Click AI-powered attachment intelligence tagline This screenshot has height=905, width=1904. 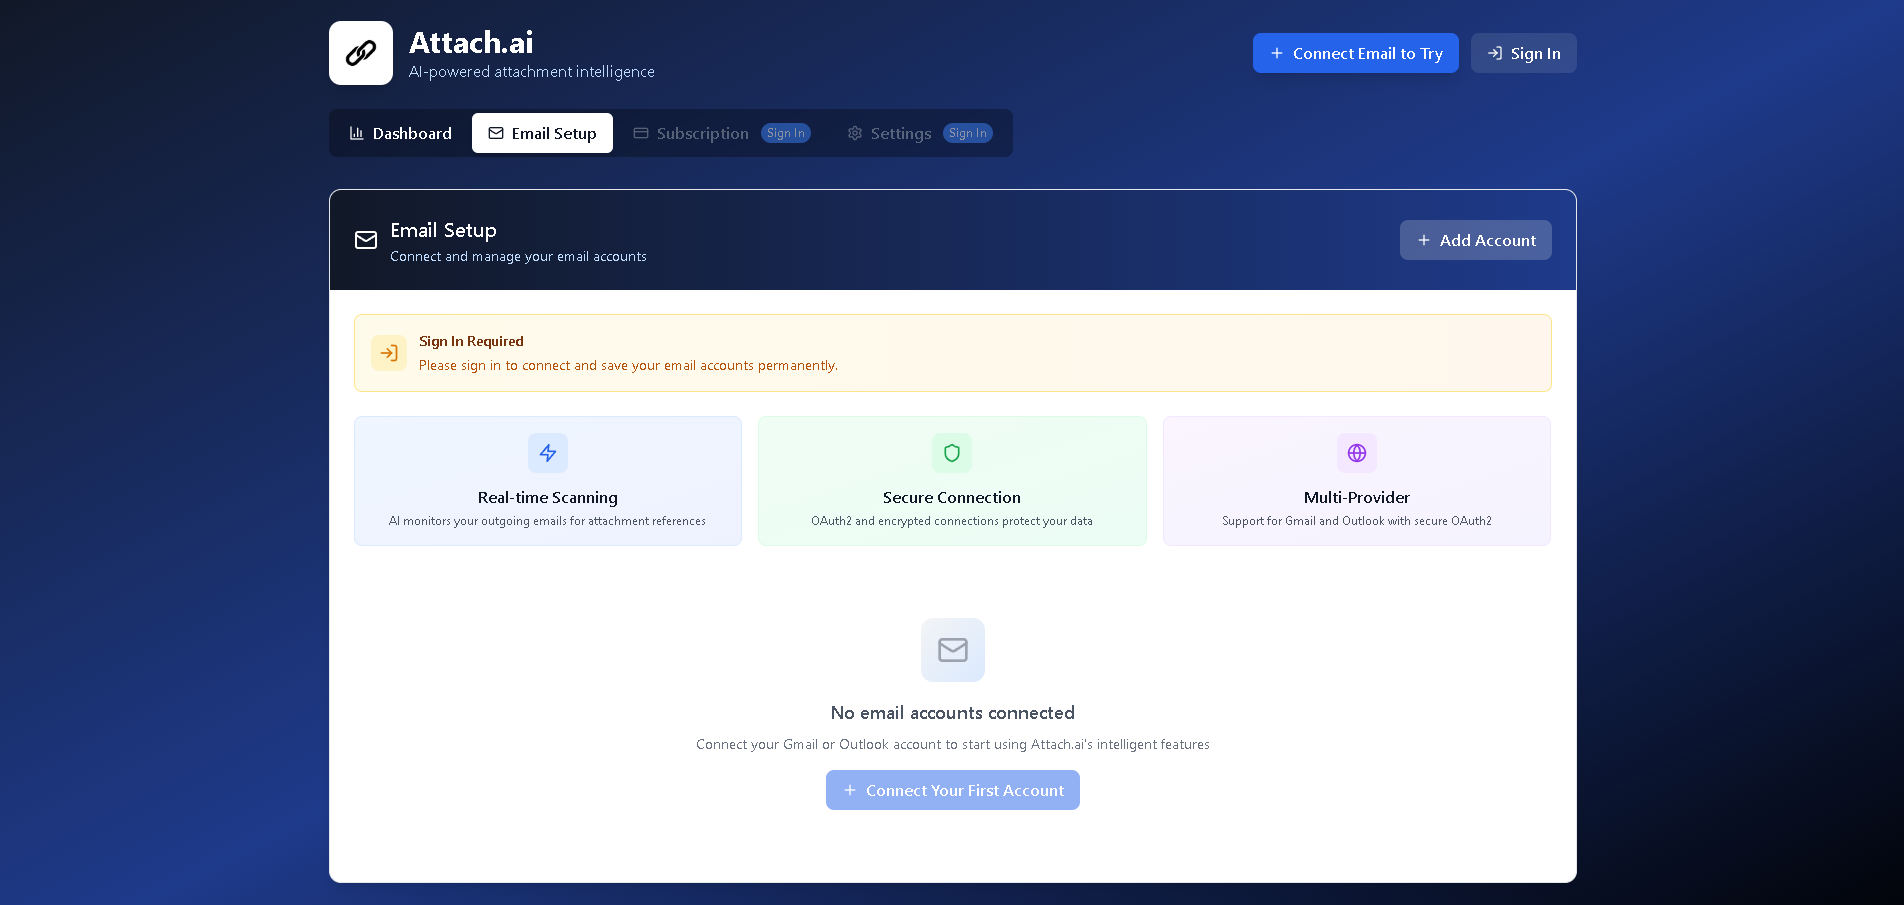pos(532,72)
